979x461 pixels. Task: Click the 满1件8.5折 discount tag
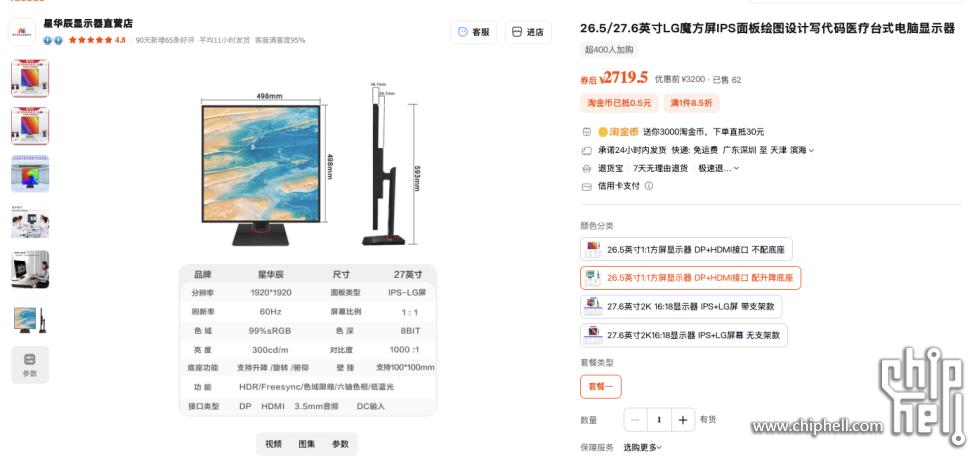coord(691,103)
